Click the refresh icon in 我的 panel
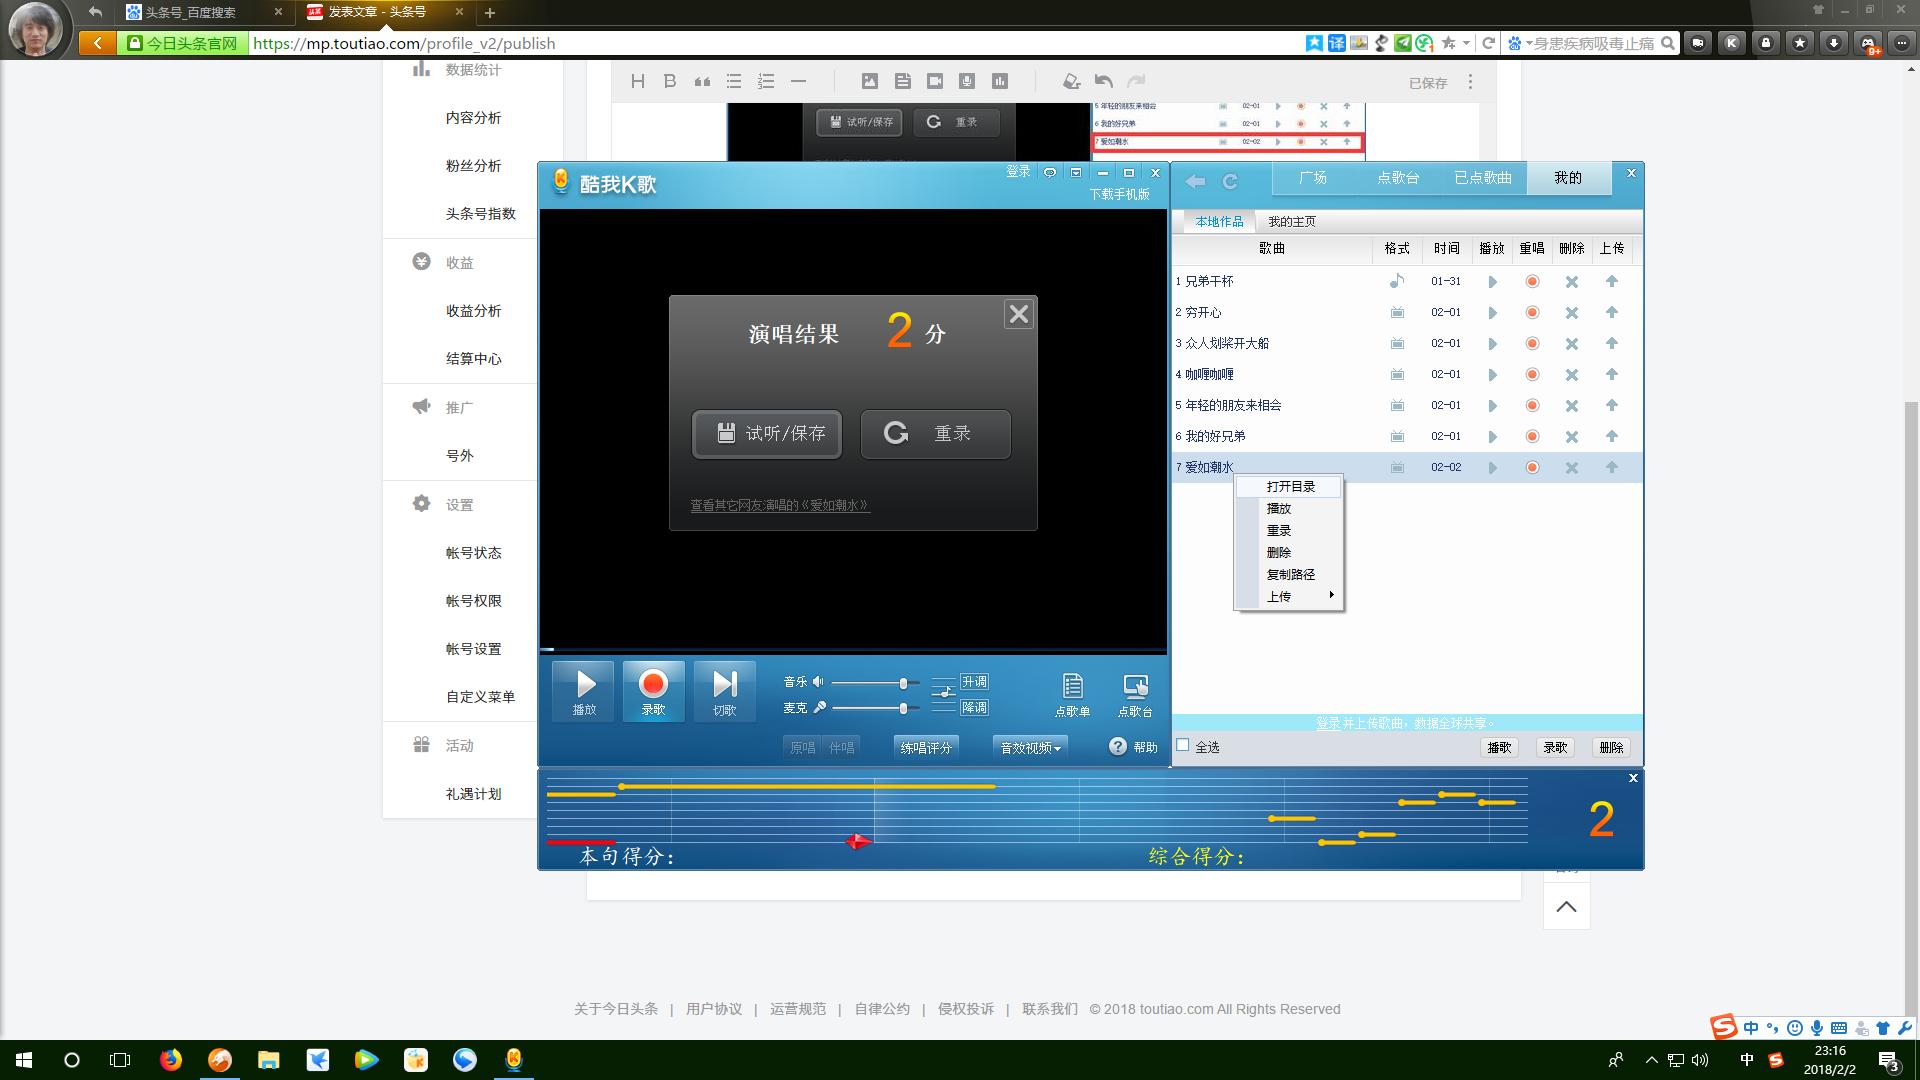 (1228, 181)
